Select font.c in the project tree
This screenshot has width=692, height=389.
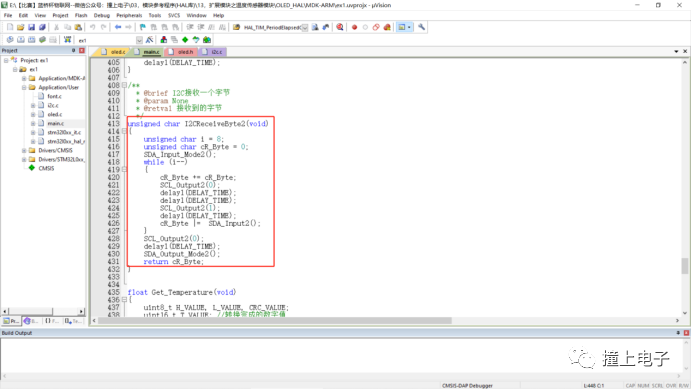[x=54, y=96]
